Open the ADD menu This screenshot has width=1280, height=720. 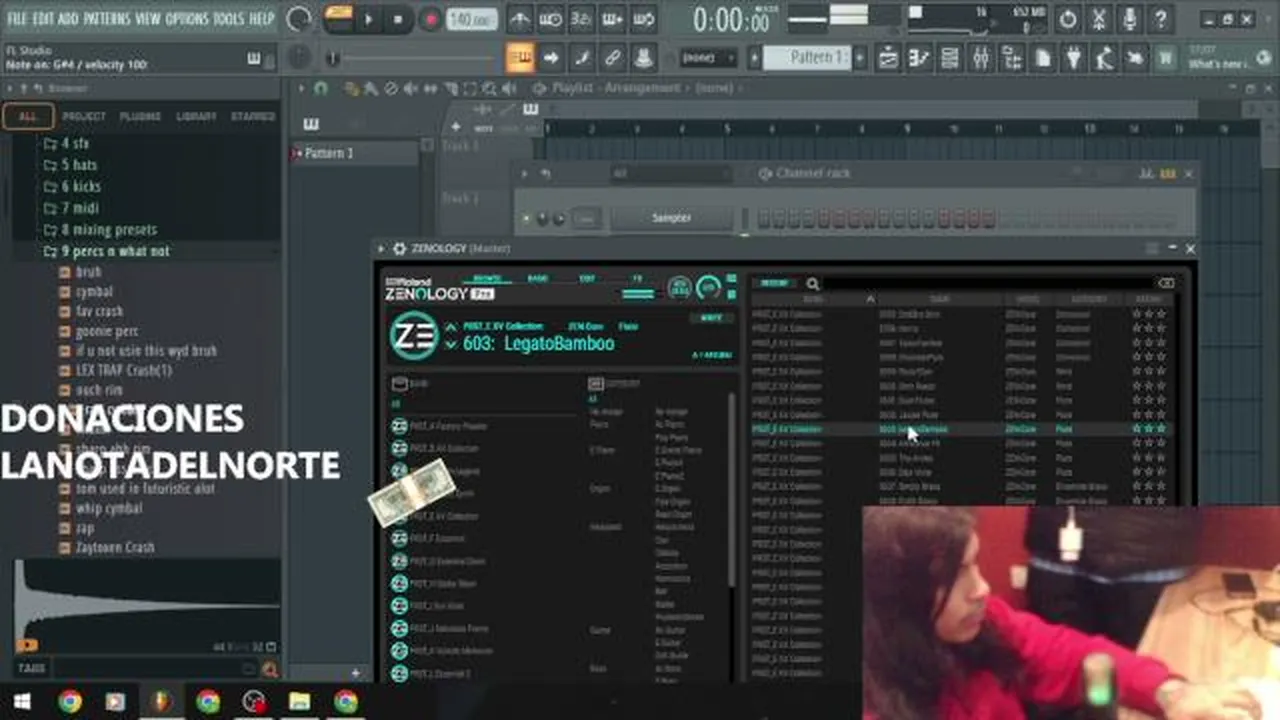(68, 19)
